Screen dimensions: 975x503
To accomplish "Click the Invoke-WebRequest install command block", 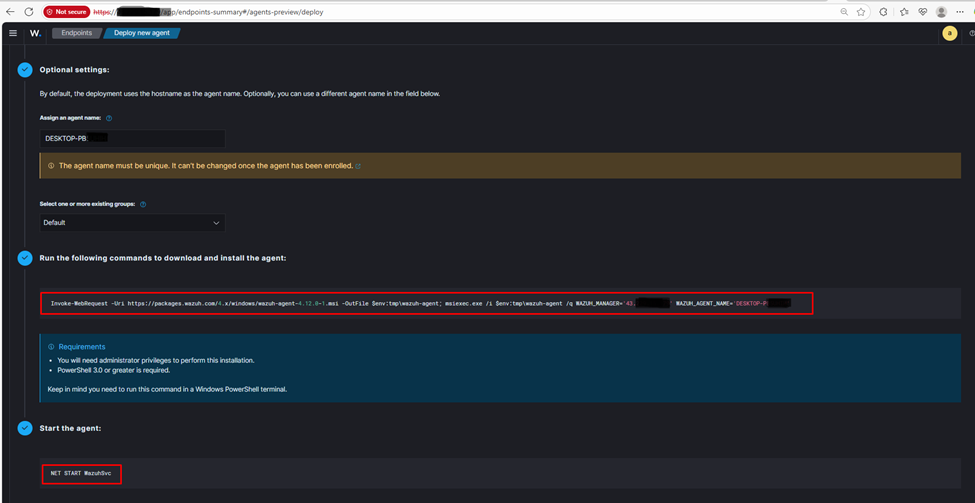I will pos(427,303).
